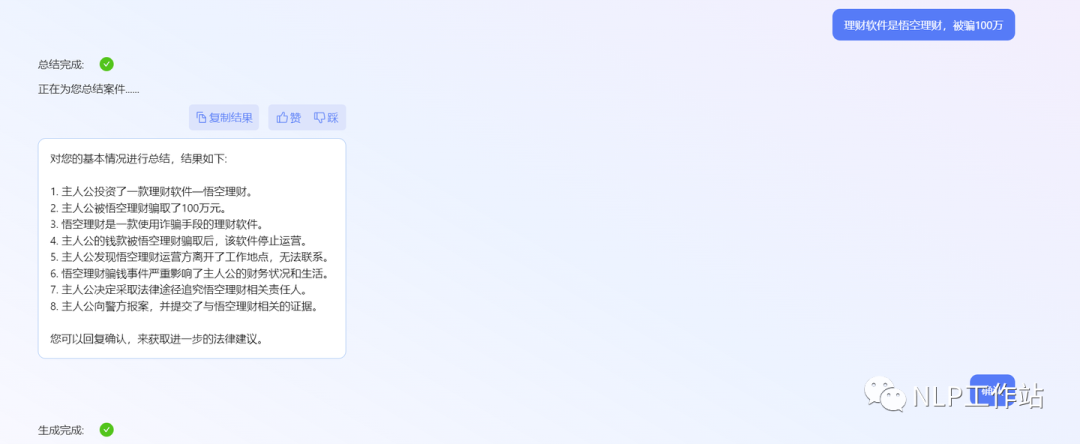Give a thumbs-up with the 赞 icon

(282, 118)
